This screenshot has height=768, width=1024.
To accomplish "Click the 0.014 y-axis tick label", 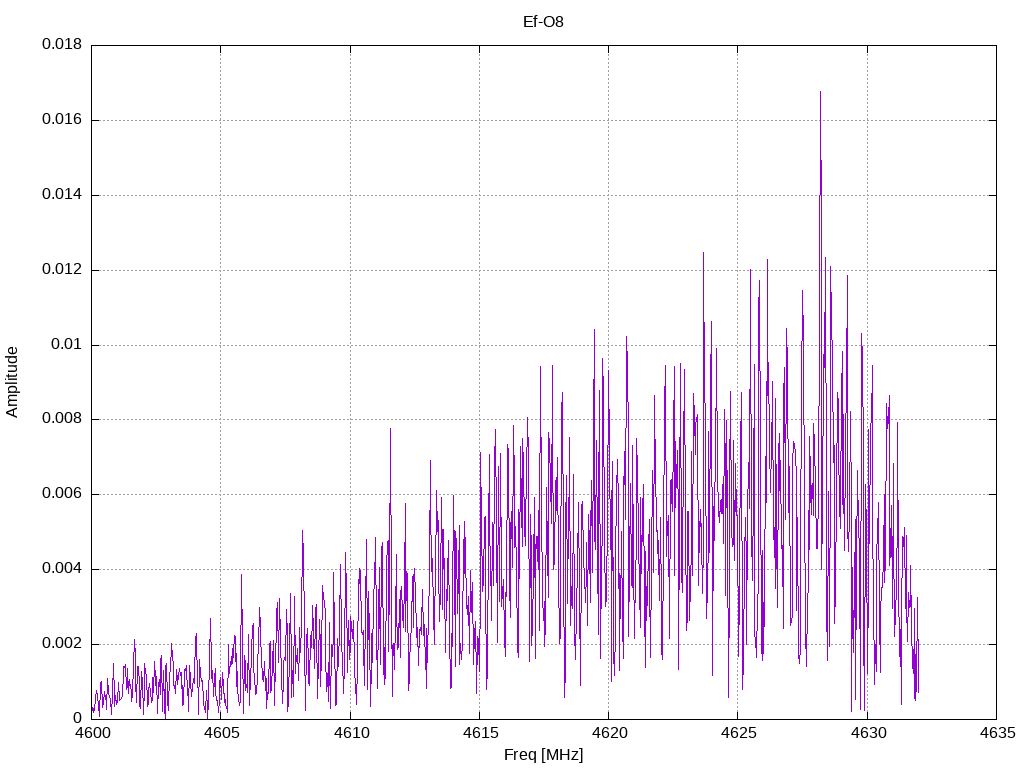I will (x=62, y=195).
